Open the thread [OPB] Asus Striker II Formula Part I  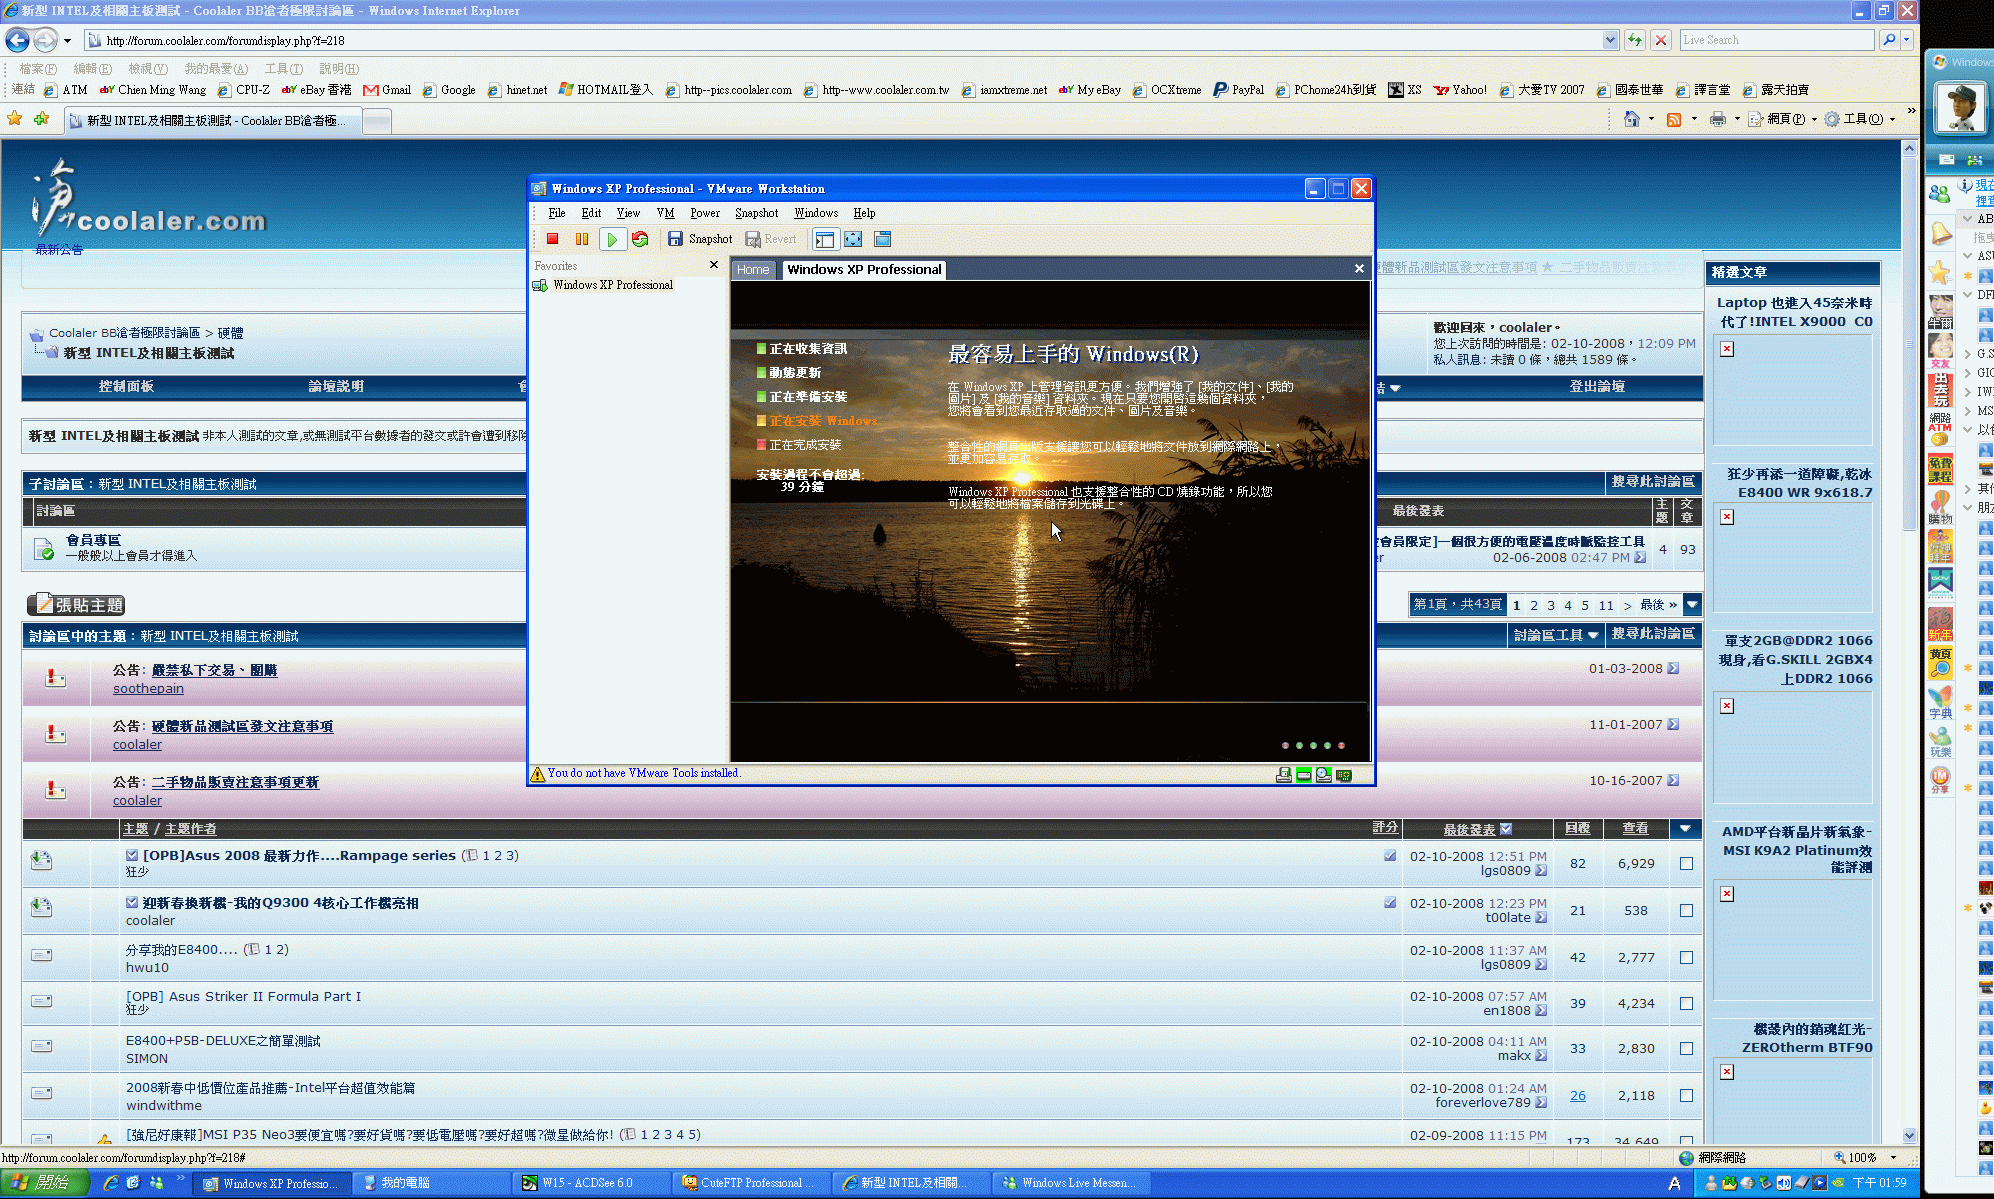point(243,996)
